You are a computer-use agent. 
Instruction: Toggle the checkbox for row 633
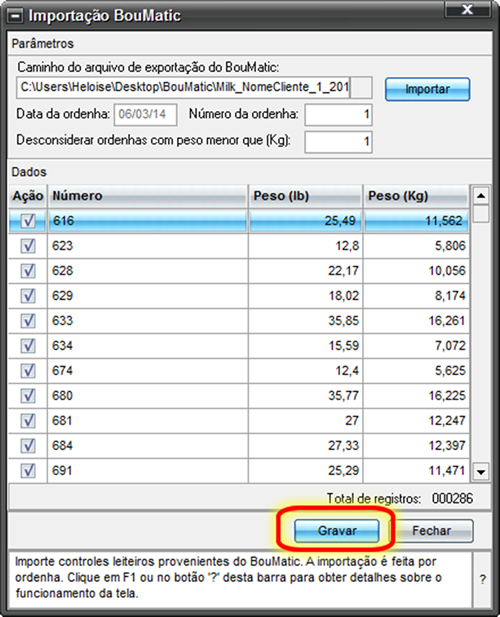click(28, 321)
